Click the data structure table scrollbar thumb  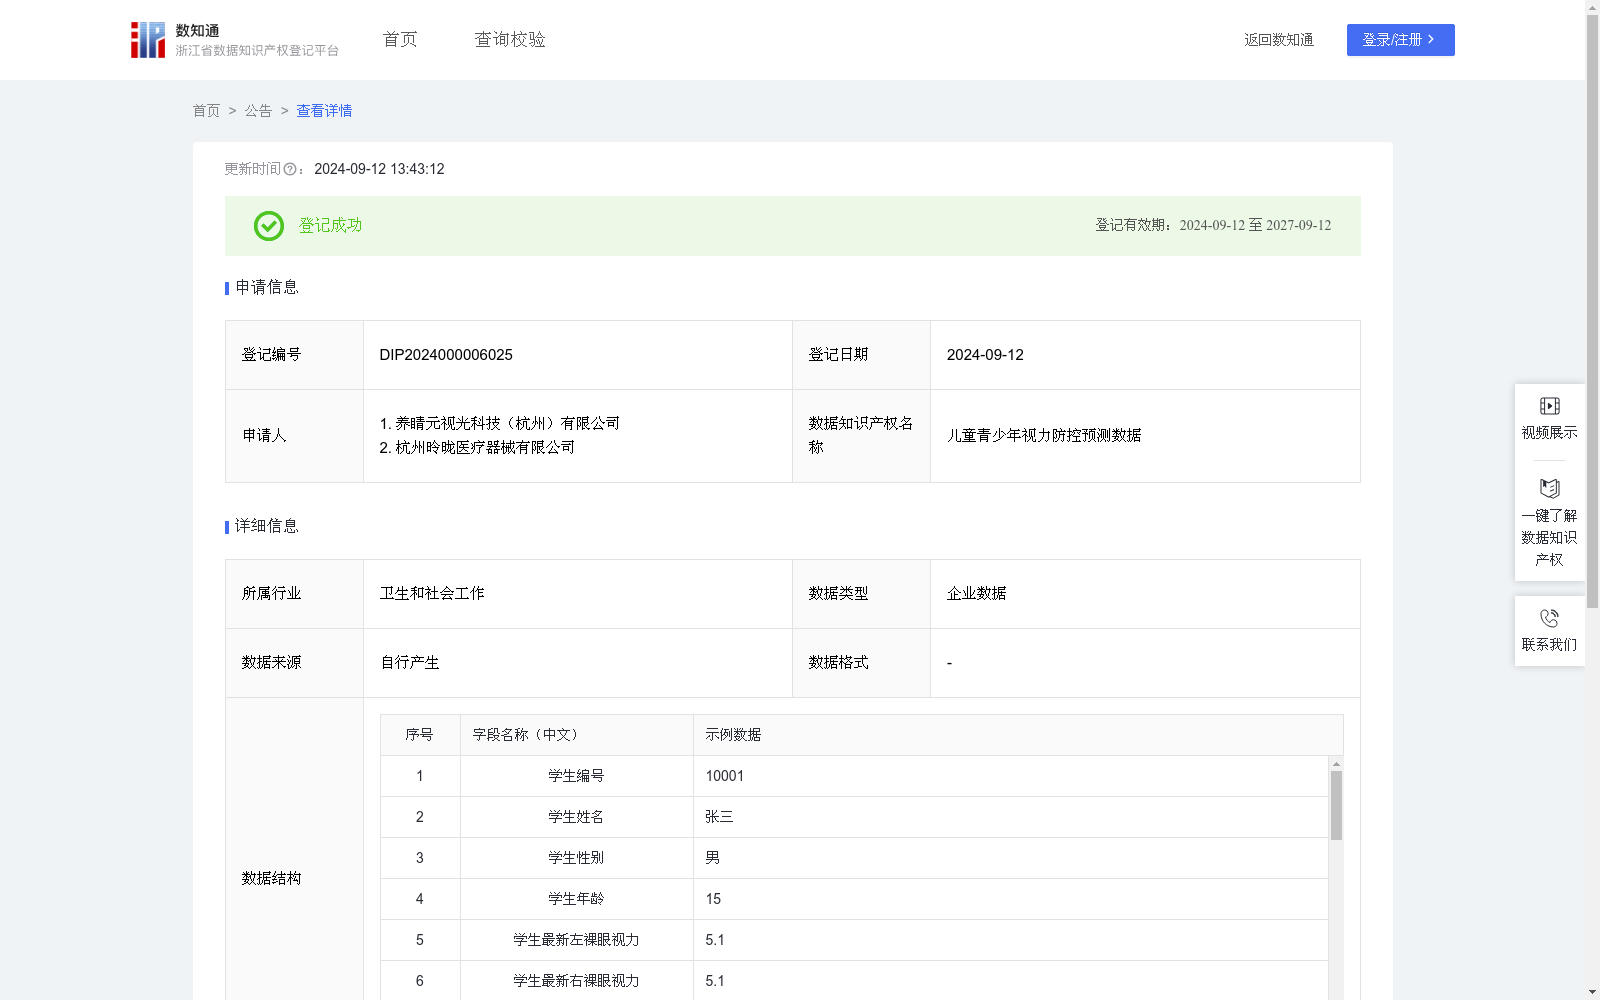coord(1336,805)
